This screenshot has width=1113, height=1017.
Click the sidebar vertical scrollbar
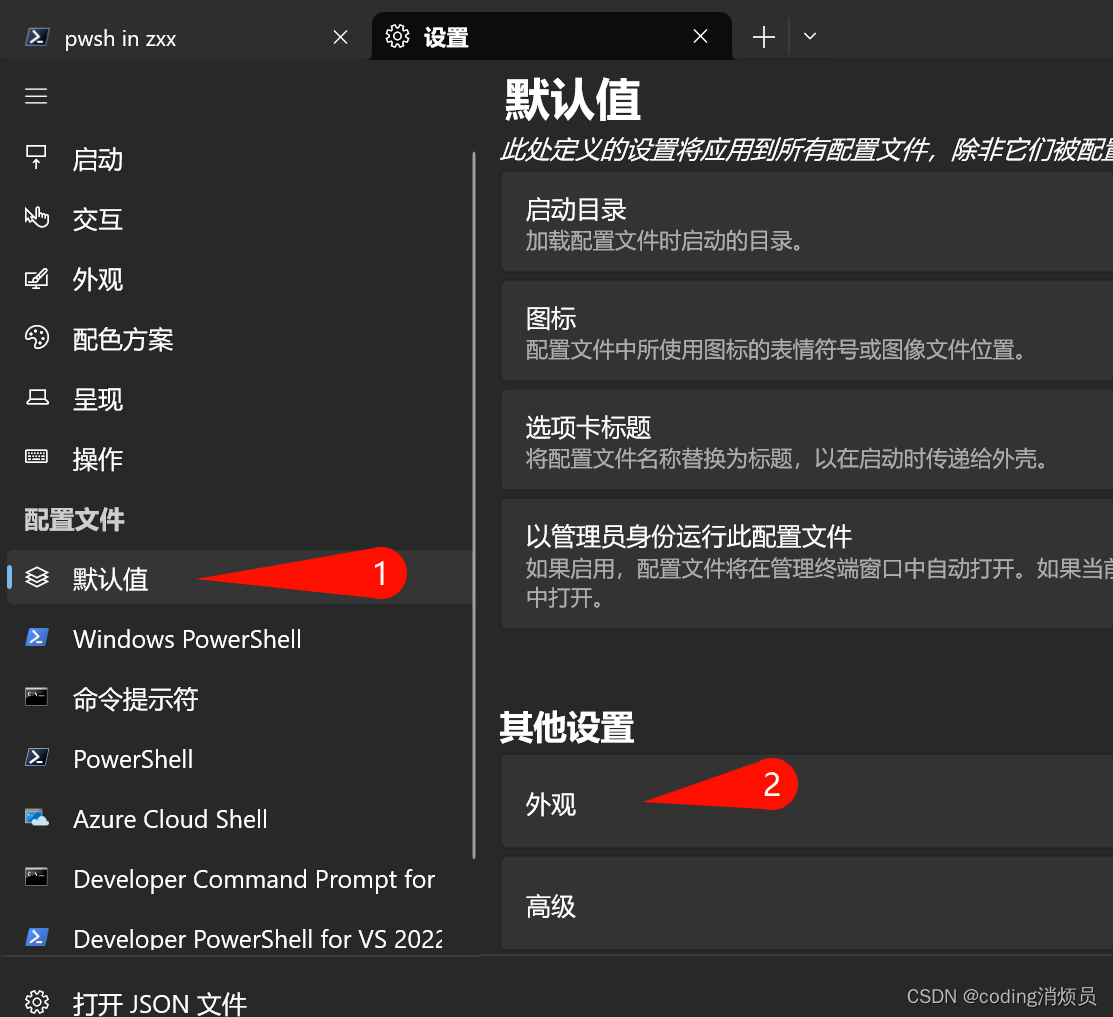point(473,505)
